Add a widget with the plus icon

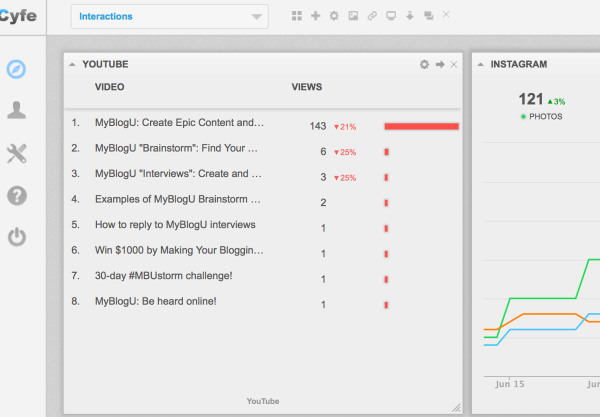click(315, 16)
